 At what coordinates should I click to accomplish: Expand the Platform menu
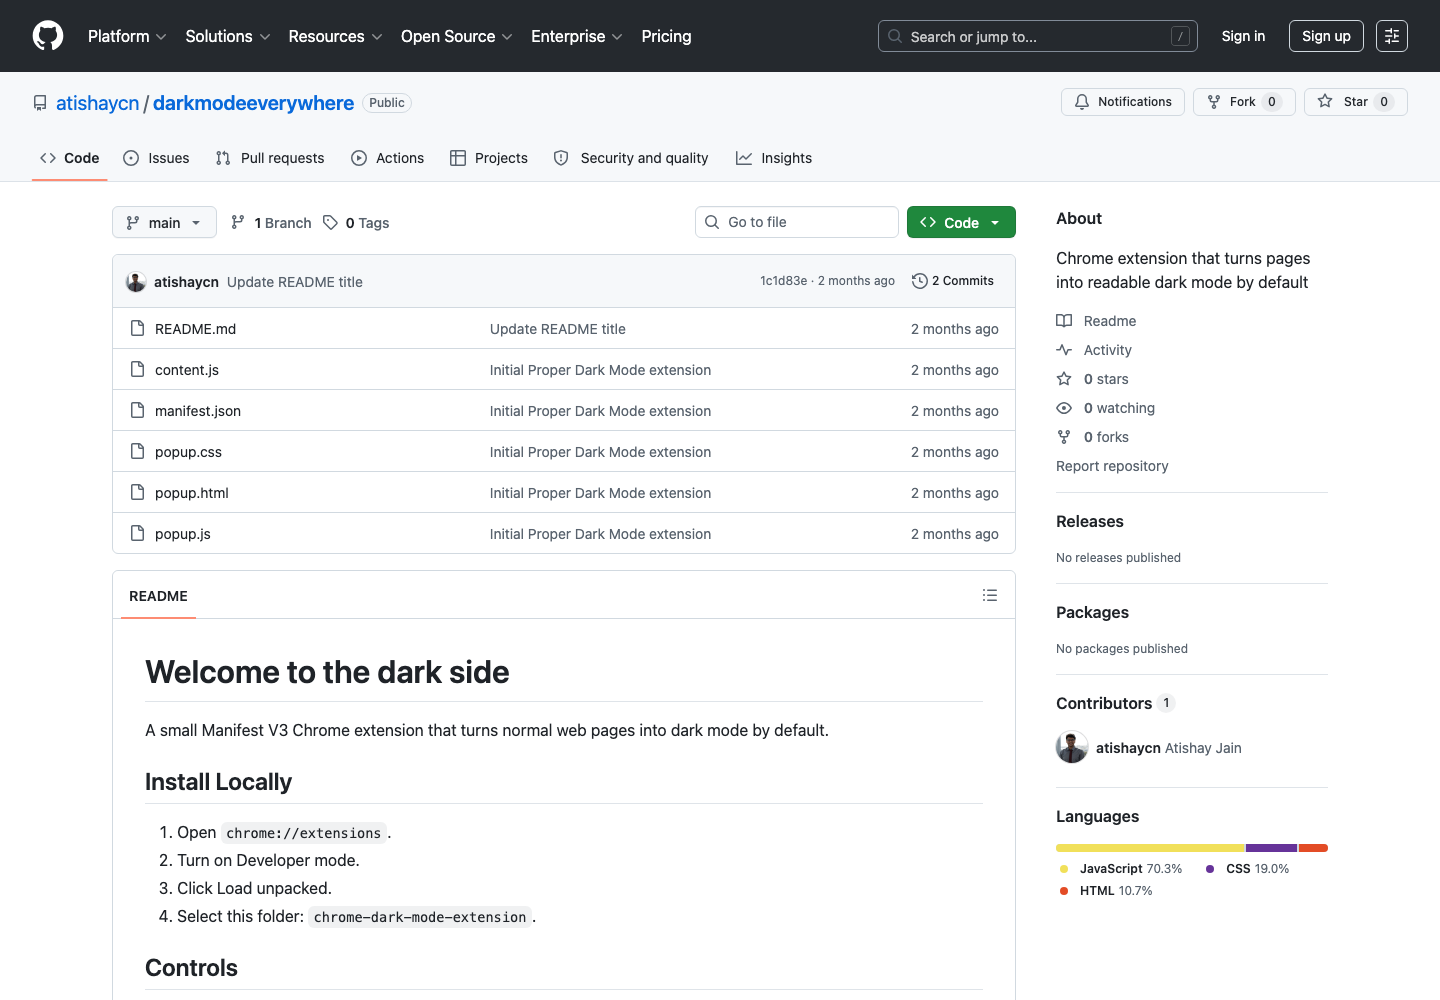127,36
